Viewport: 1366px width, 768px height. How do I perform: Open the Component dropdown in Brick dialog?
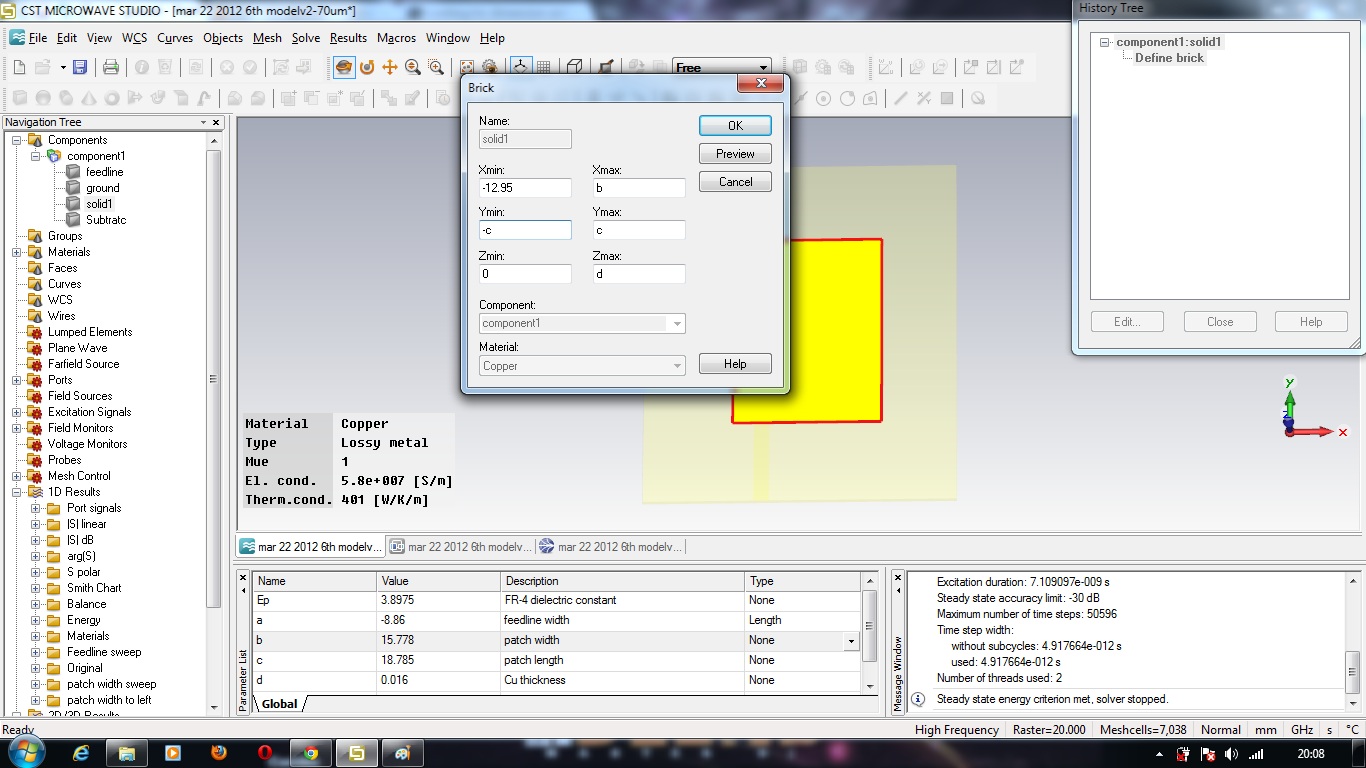(677, 324)
